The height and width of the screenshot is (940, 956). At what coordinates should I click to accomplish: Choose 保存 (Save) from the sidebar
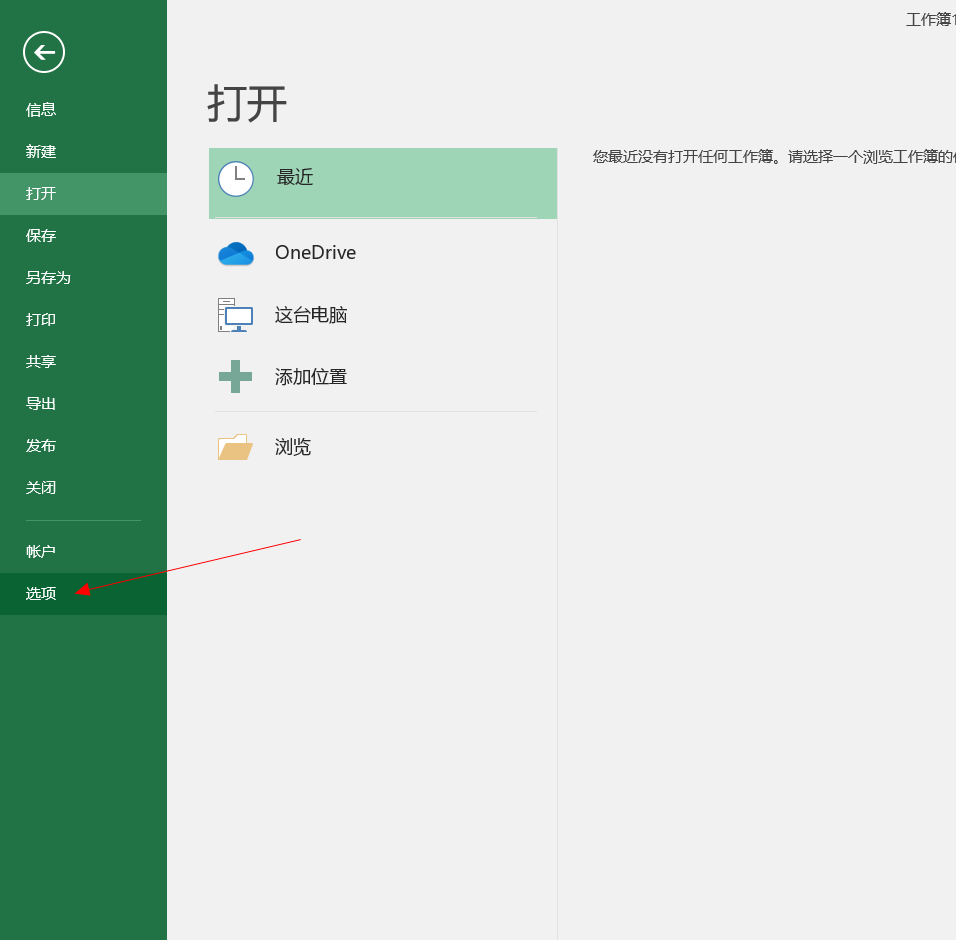41,236
